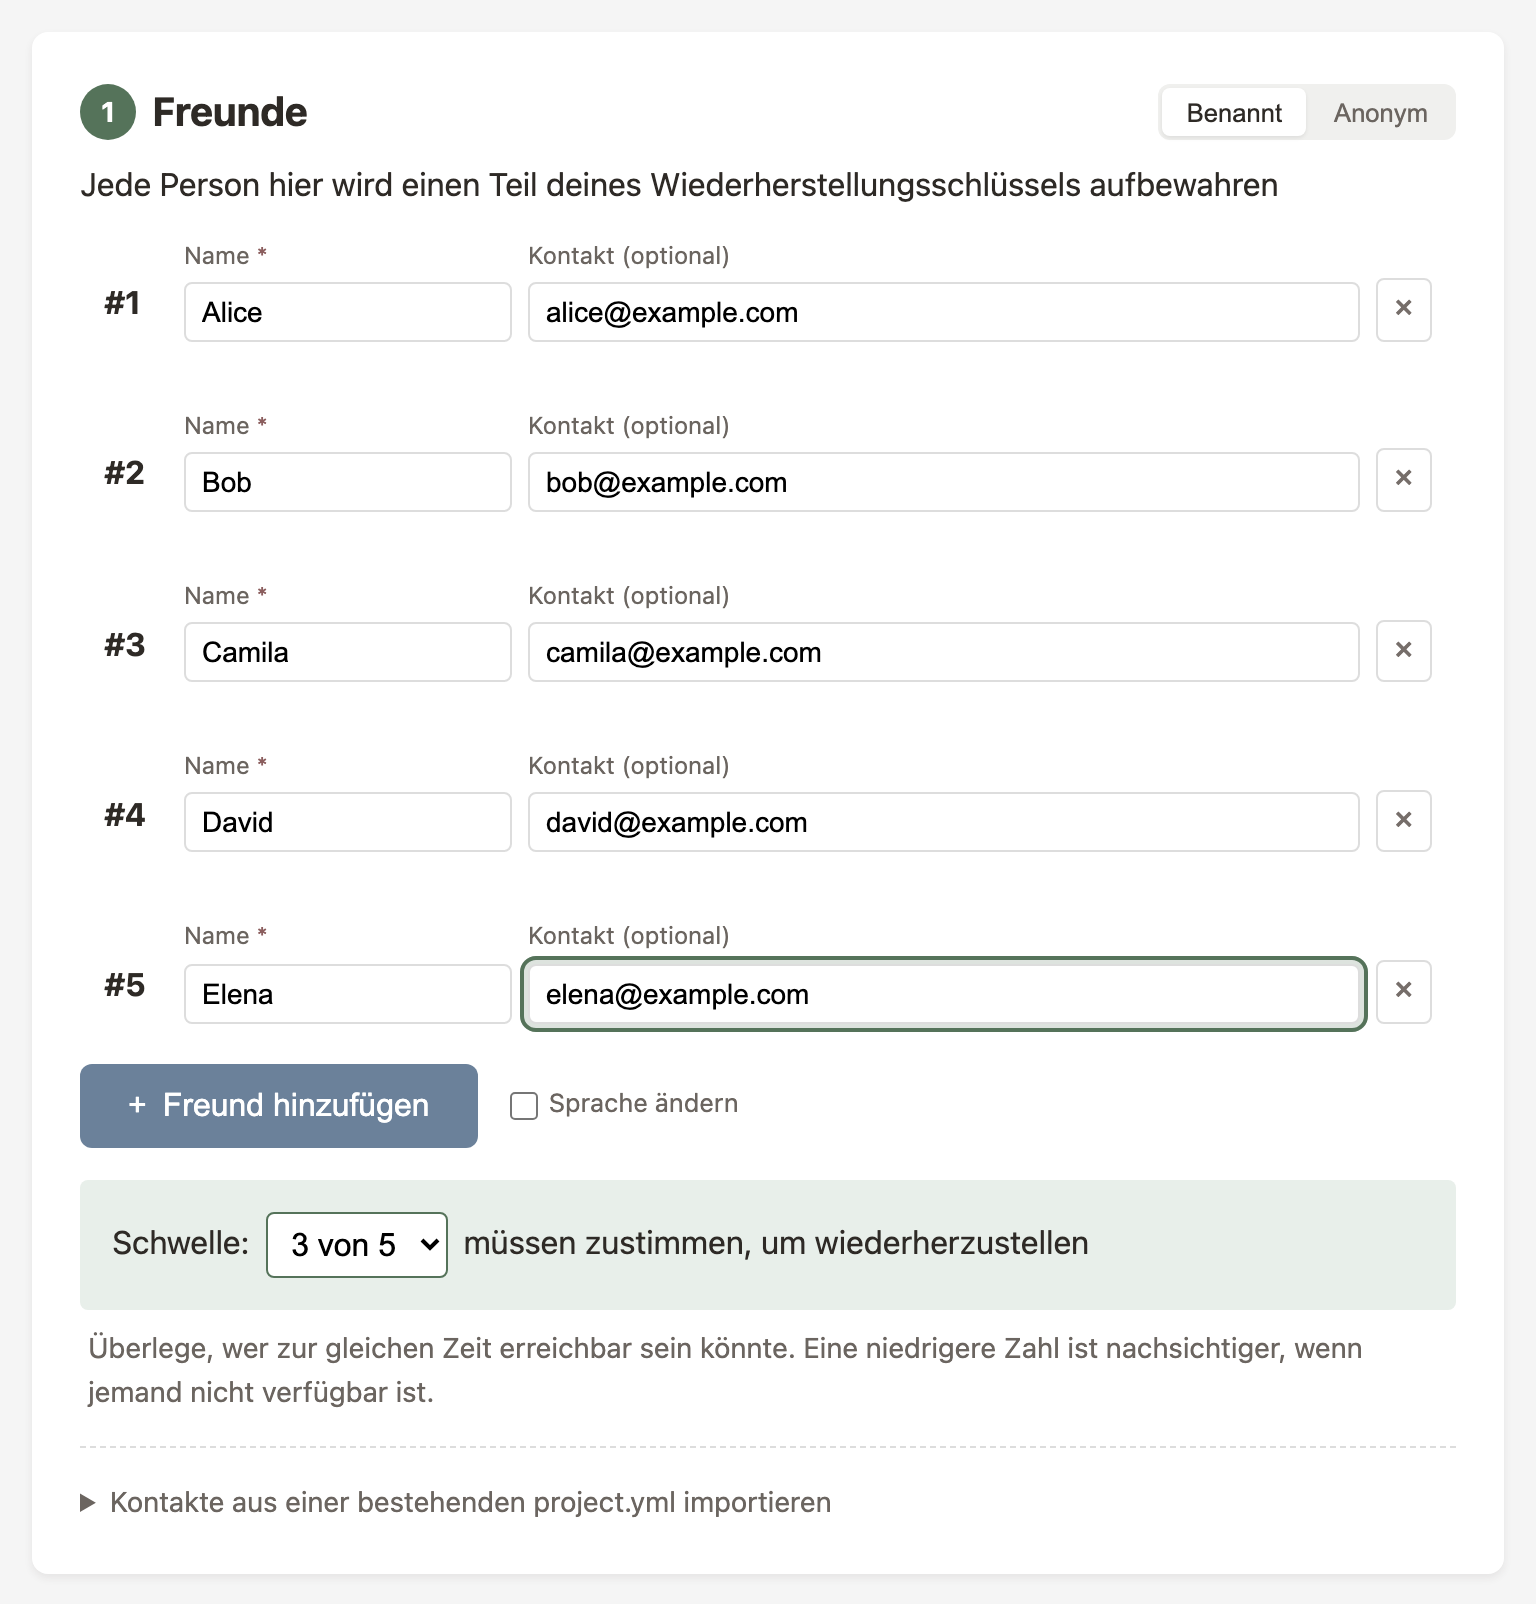The height and width of the screenshot is (1604, 1536).
Task: Remove Elena using the X icon
Action: 1403,991
